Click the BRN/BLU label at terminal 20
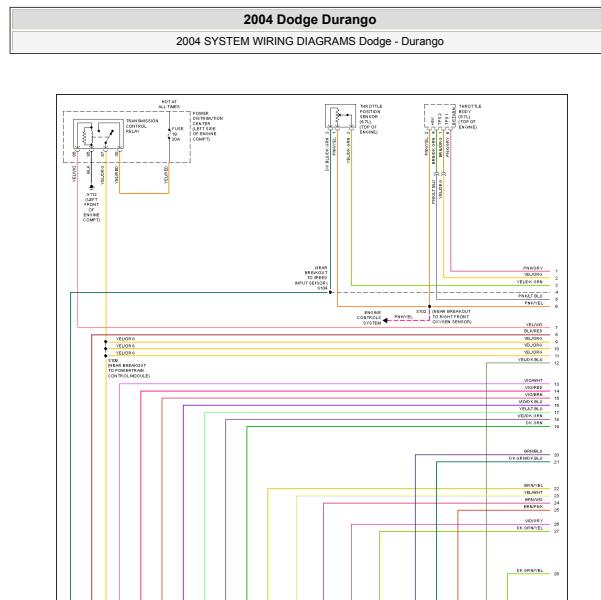Screen dimensions: 601x600 pos(533,451)
